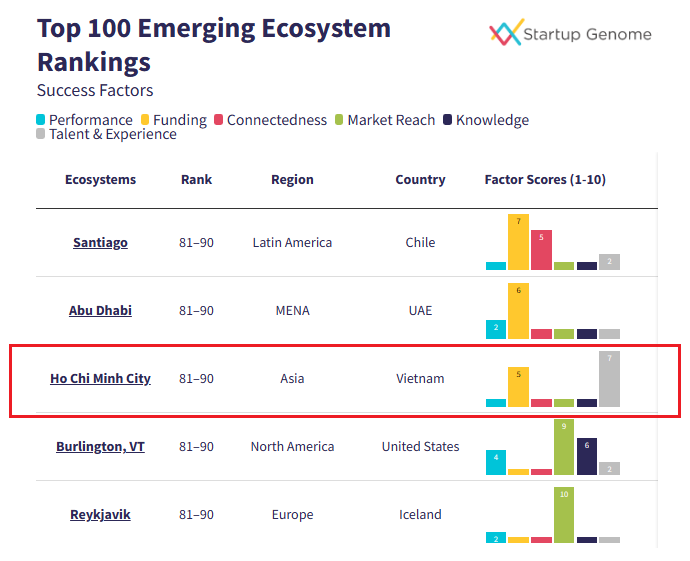
Task: Click the Region column header
Action: click(292, 180)
